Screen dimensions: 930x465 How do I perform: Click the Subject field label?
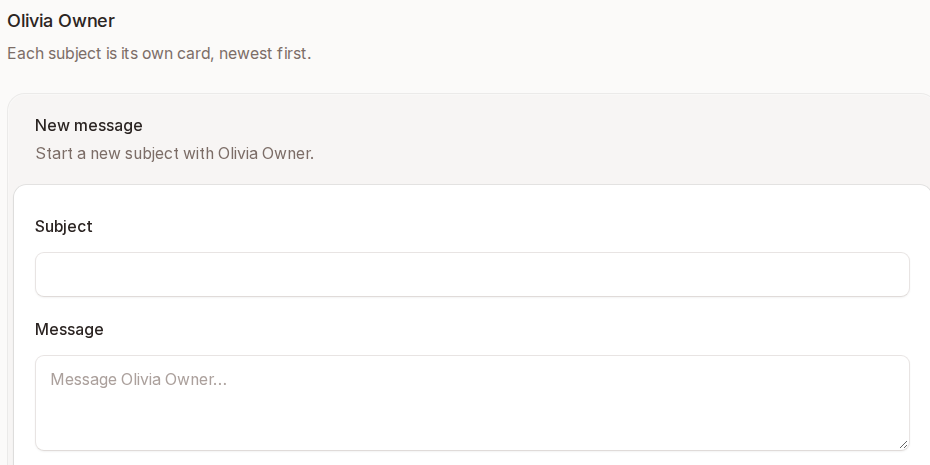click(x=63, y=227)
